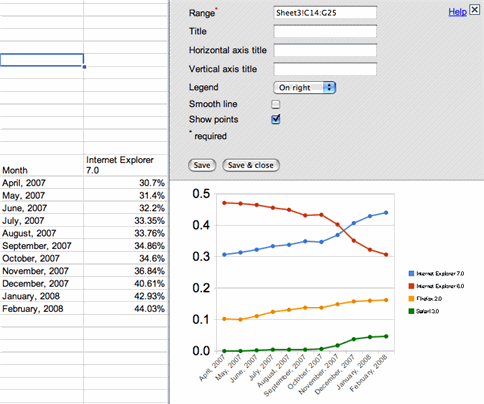484x404 pixels.
Task: Select the 32.2% cell
Action: (x=126, y=208)
